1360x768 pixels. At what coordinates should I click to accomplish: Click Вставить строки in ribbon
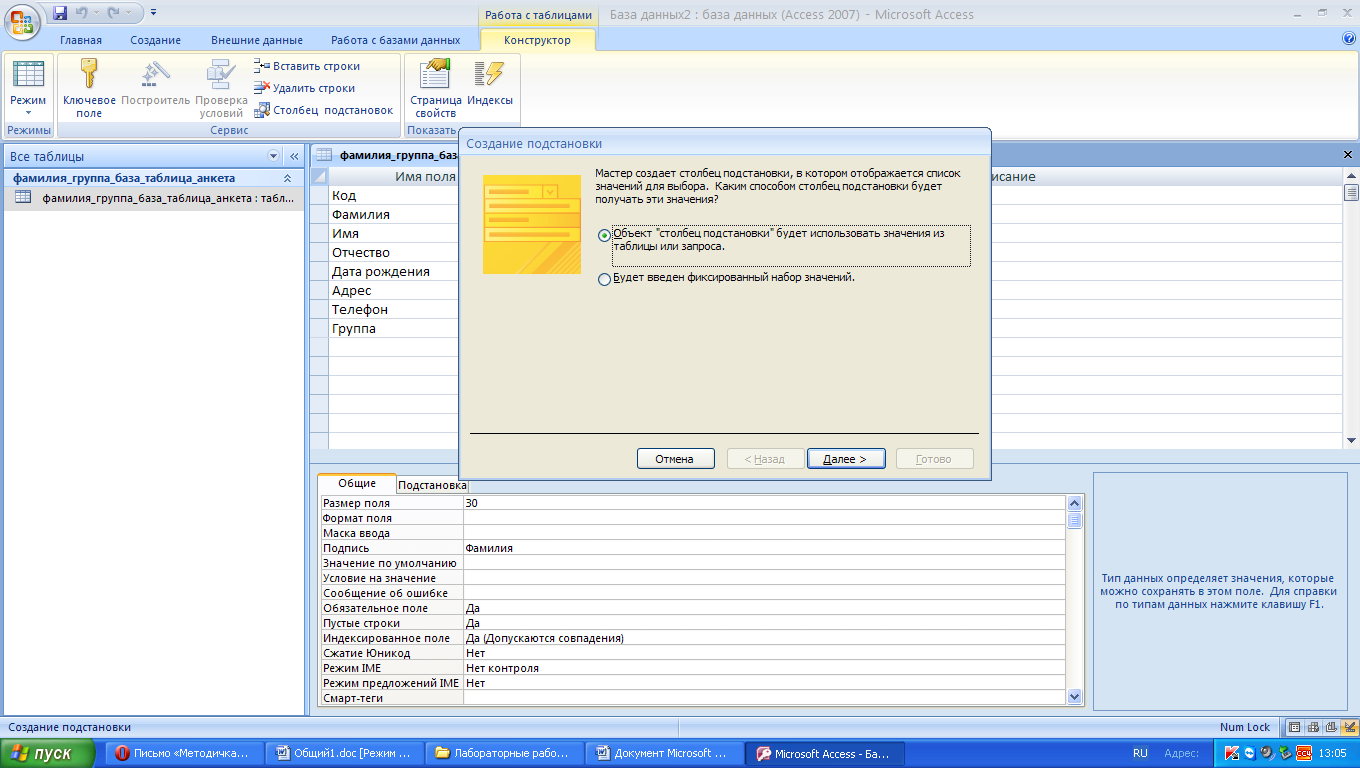(x=307, y=66)
